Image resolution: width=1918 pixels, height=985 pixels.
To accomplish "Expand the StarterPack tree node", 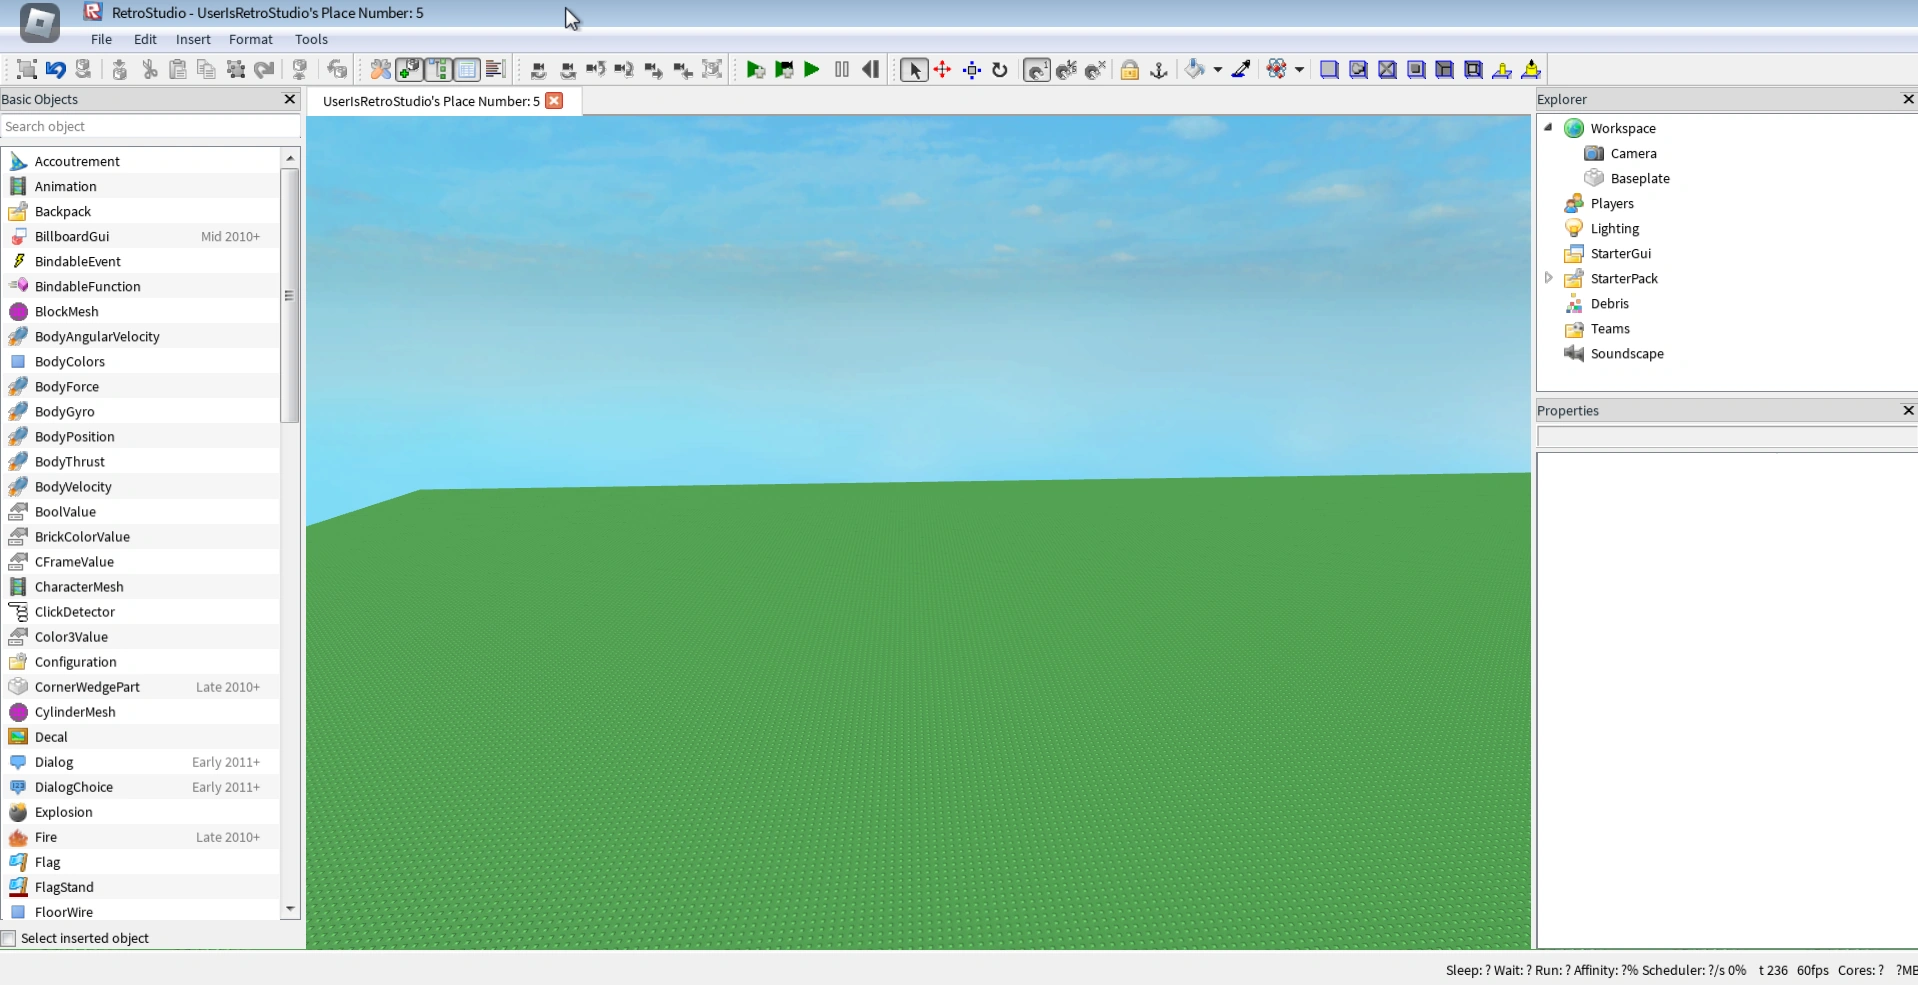I will click(1549, 278).
